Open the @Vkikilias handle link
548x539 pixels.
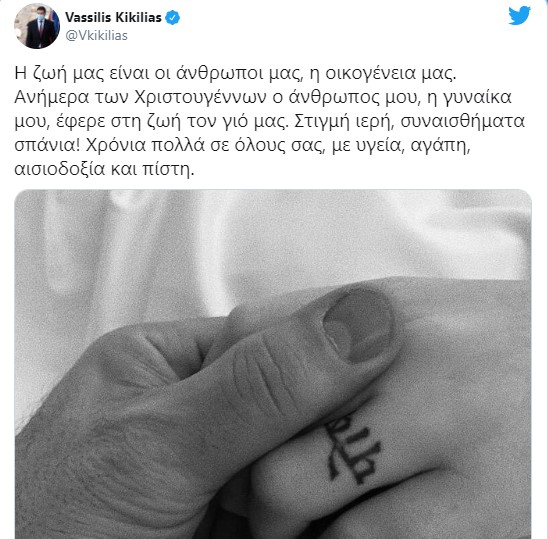(x=96, y=36)
